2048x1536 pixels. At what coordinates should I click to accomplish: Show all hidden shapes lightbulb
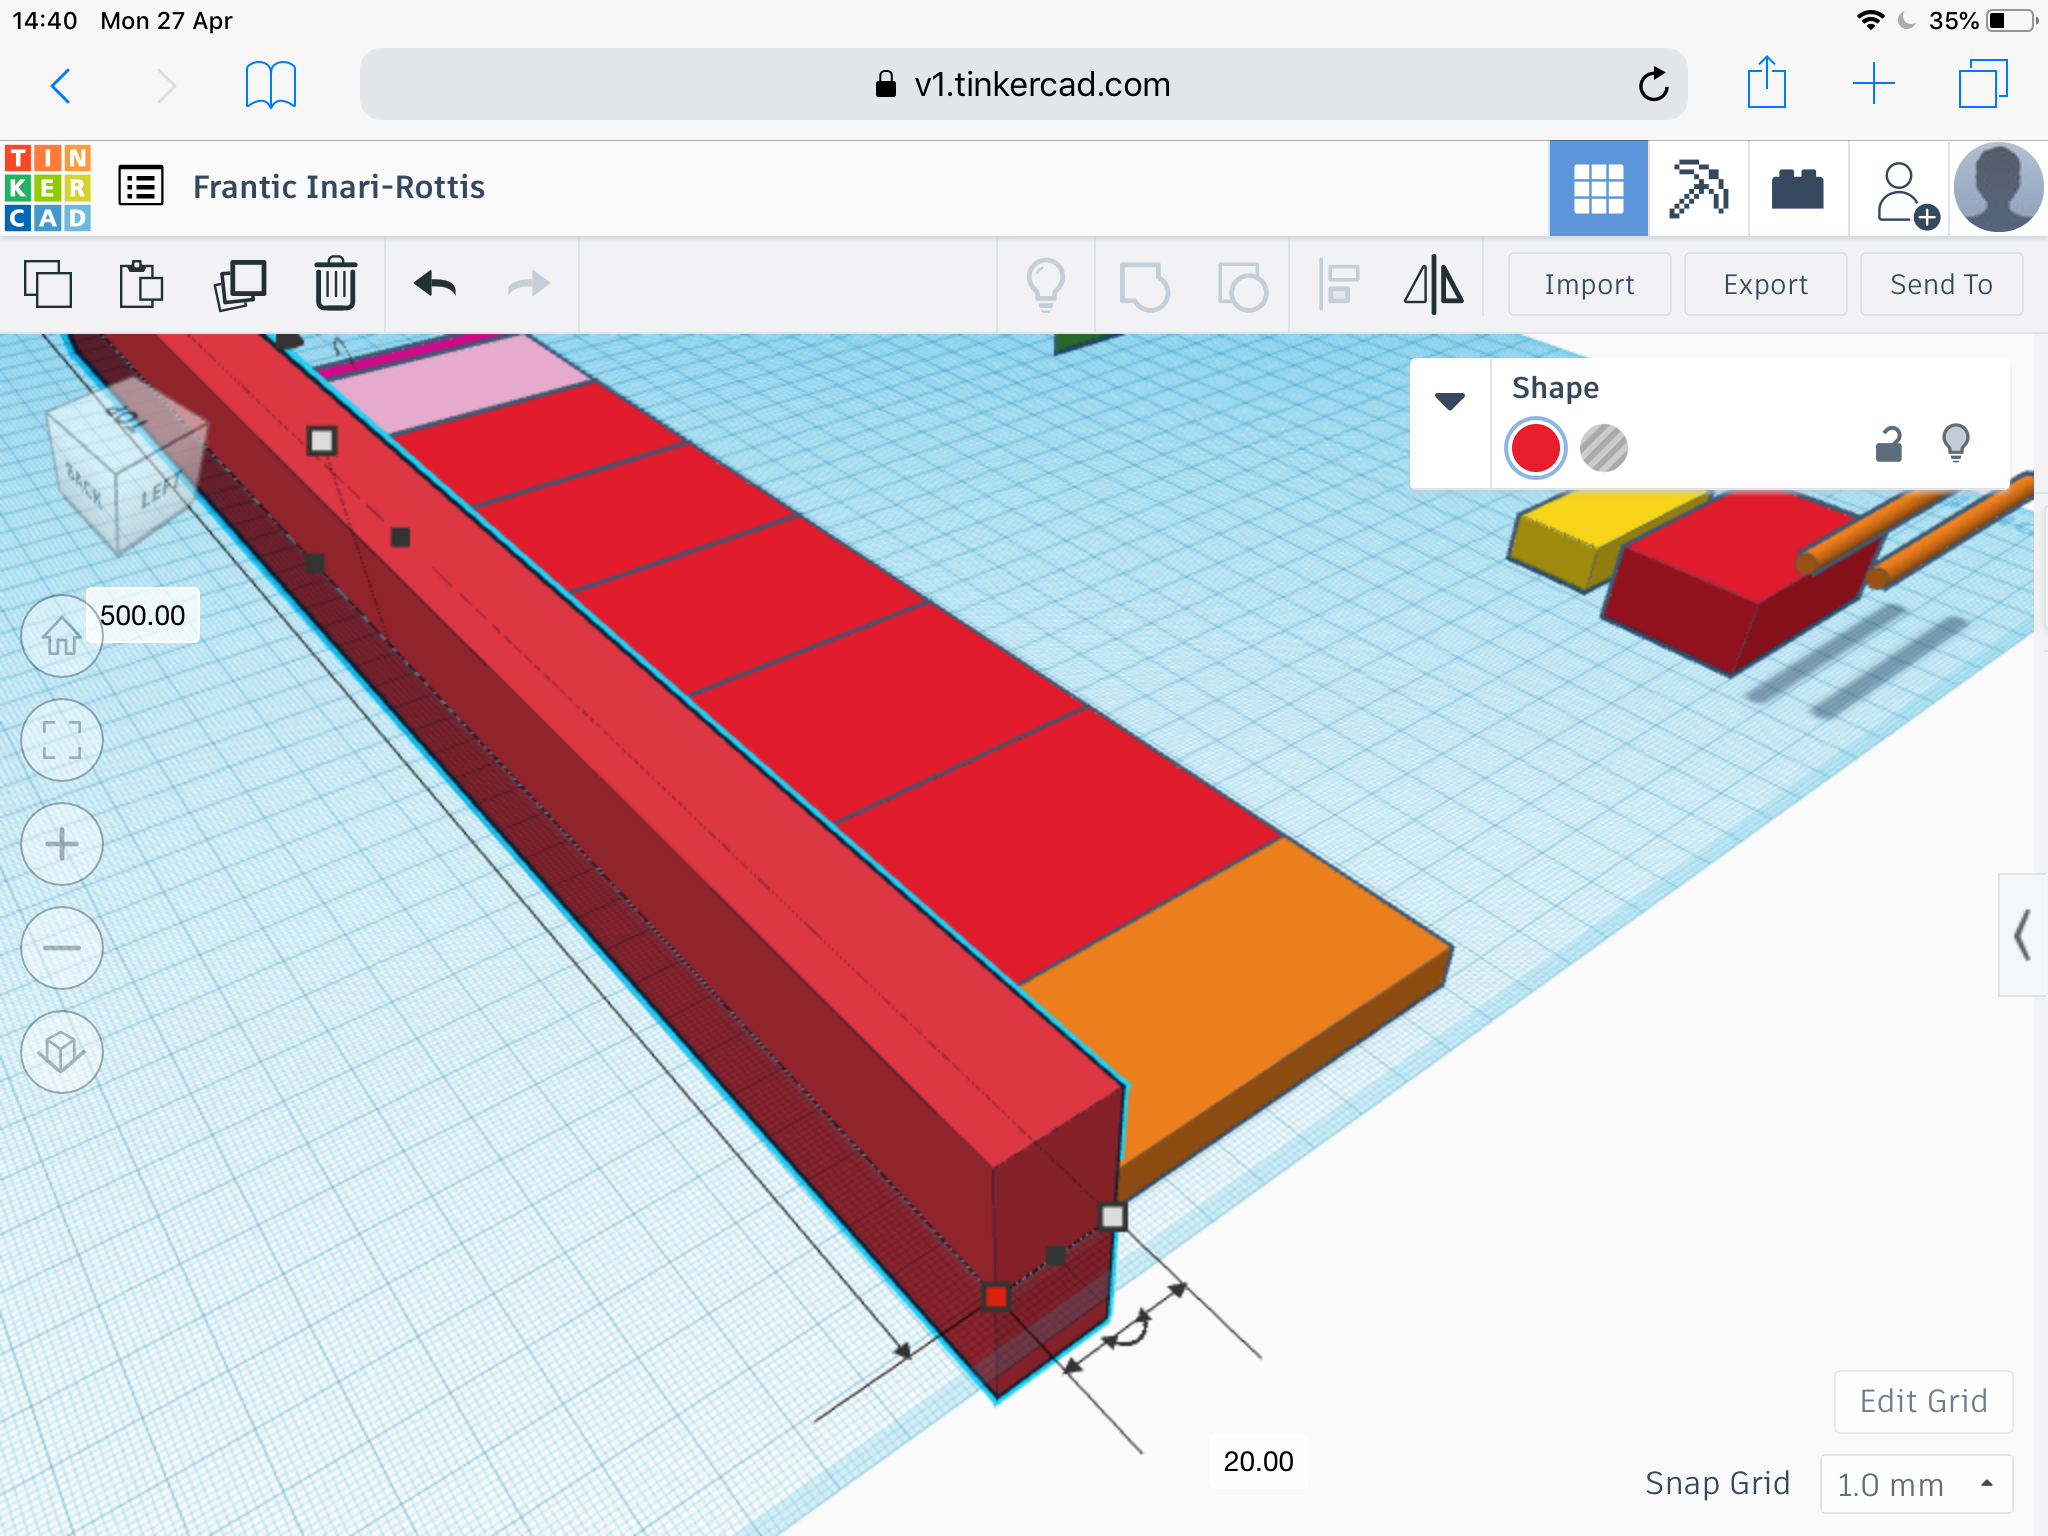point(1046,285)
